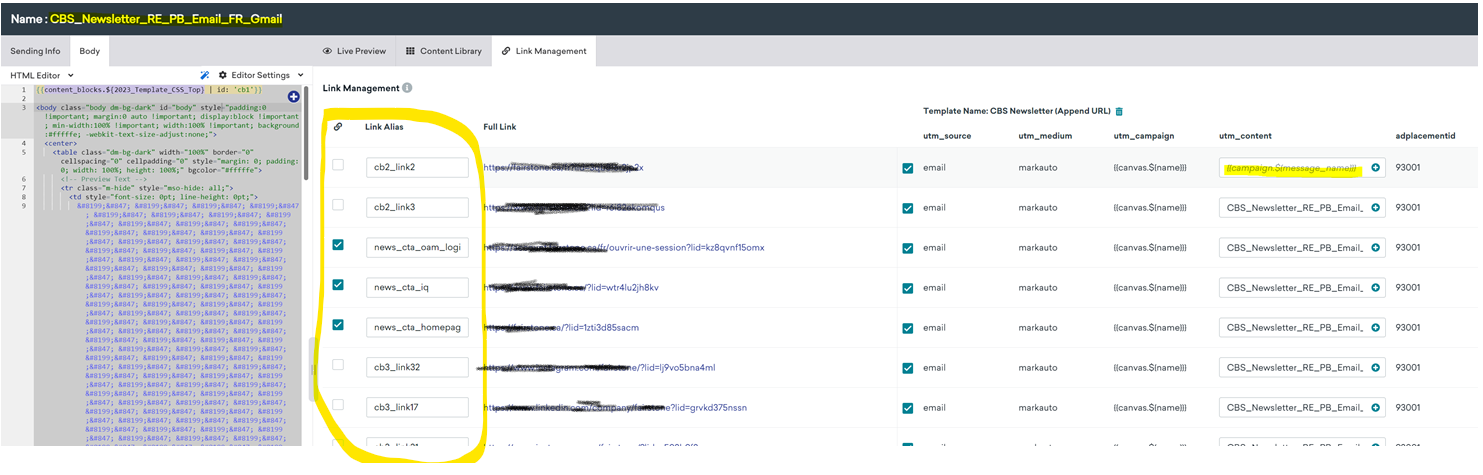This screenshot has width=1483, height=475.
Task: Delete the CBS Newsletter template via trash icon
Action: (1119, 111)
